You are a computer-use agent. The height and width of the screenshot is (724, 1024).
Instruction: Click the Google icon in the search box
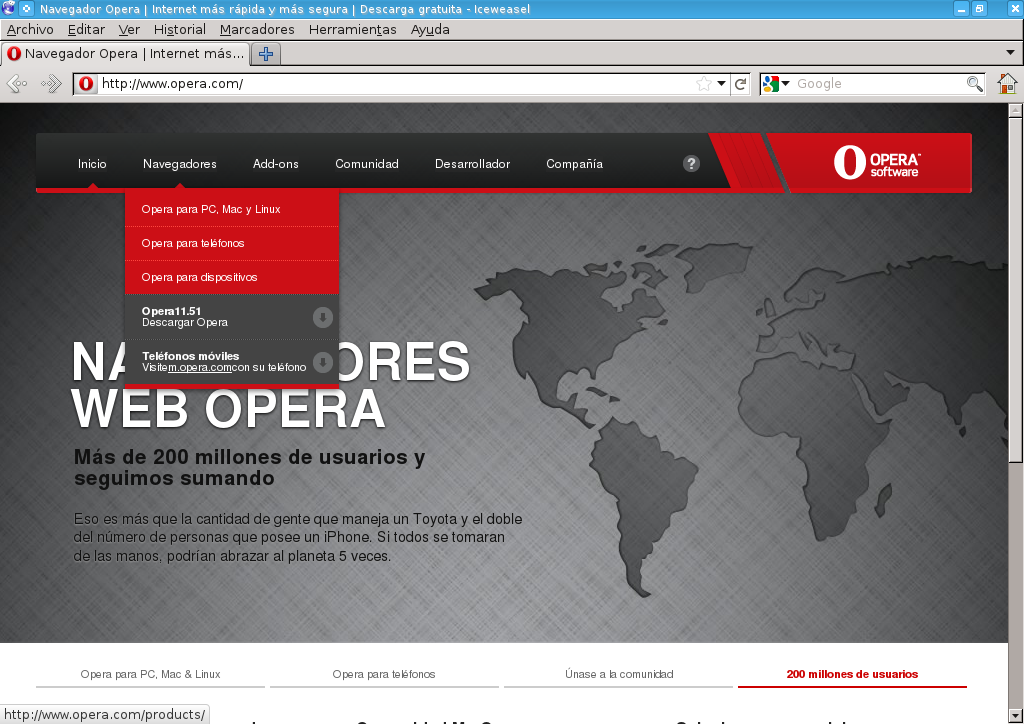(x=770, y=84)
